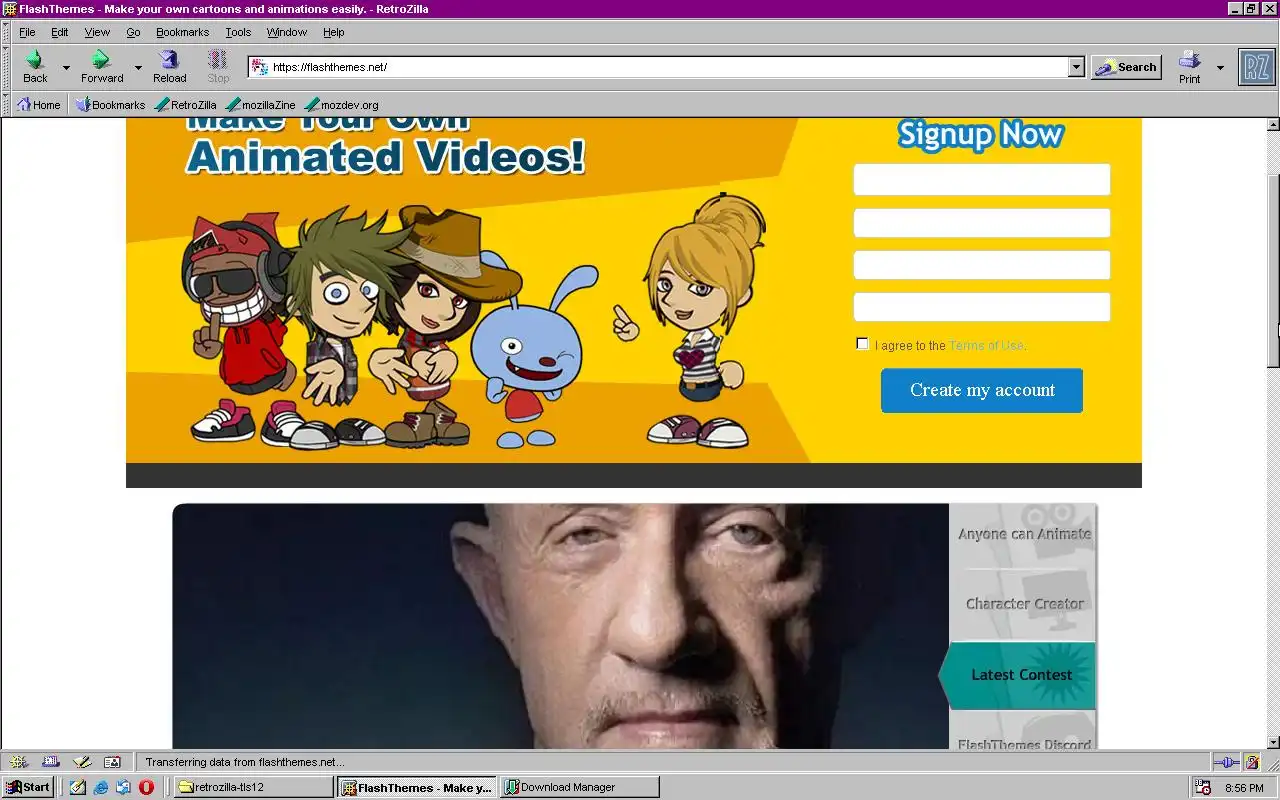This screenshot has width=1280, height=800.
Task: Click the site favicon in the address bar
Action: (x=260, y=67)
